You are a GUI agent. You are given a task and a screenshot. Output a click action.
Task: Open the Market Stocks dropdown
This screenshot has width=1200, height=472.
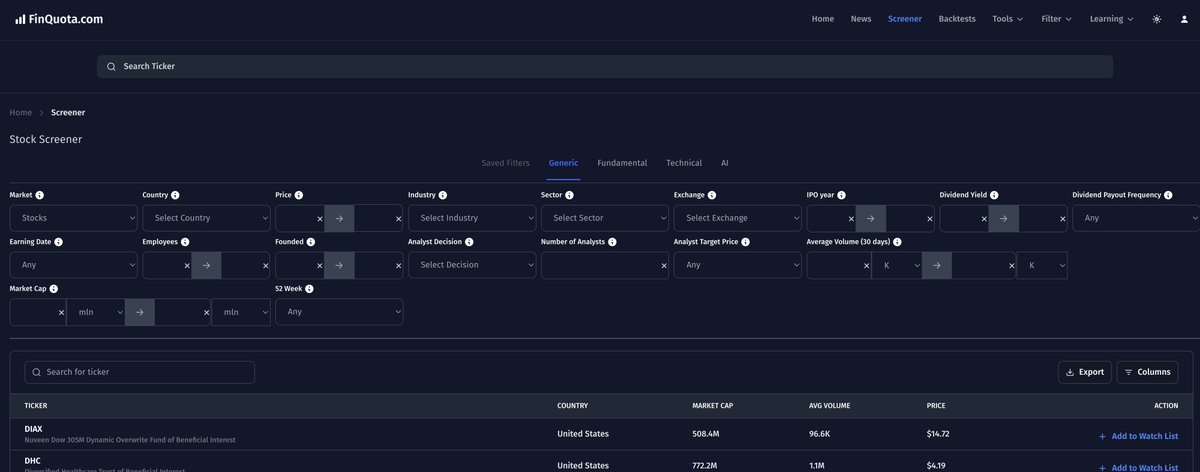tap(74, 218)
